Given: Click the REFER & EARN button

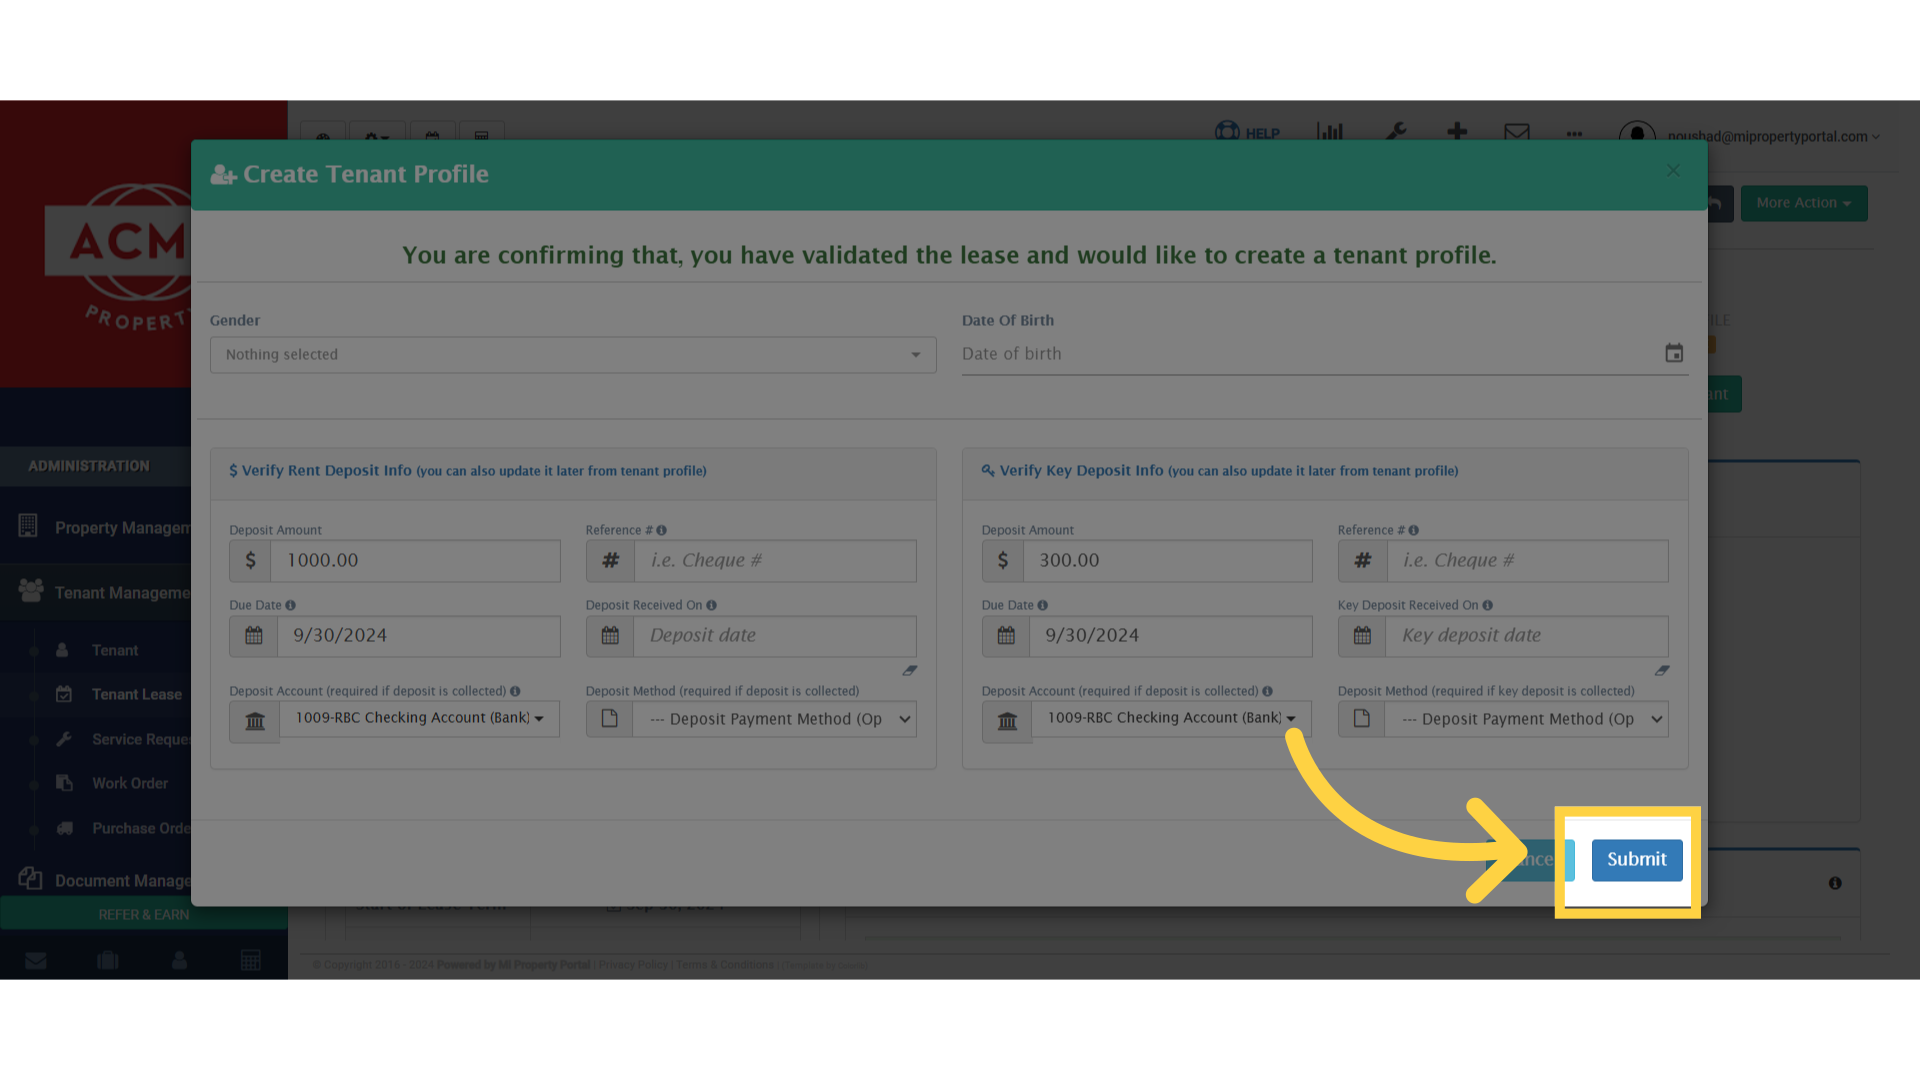Looking at the screenshot, I should coord(144,914).
